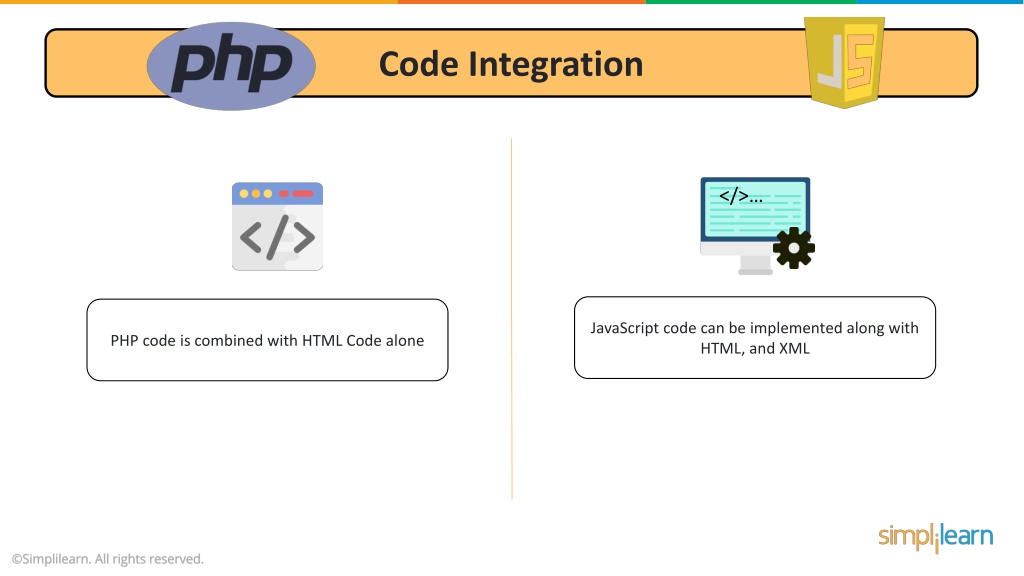Click the 'JavaScript code can be implemented' box
The height and width of the screenshot is (576, 1024).
754,338
